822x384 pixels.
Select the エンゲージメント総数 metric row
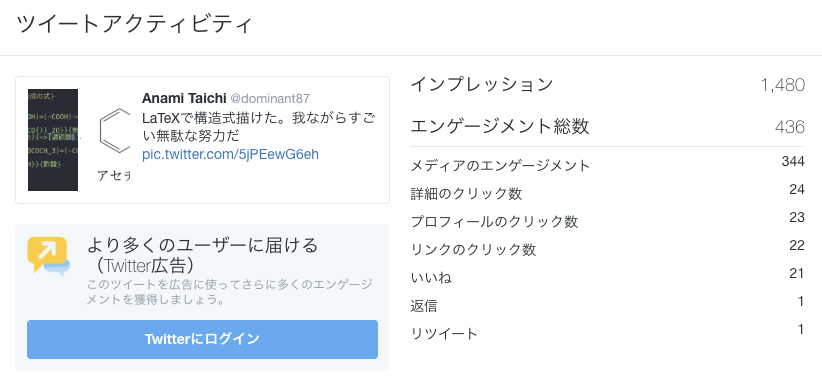[607, 126]
